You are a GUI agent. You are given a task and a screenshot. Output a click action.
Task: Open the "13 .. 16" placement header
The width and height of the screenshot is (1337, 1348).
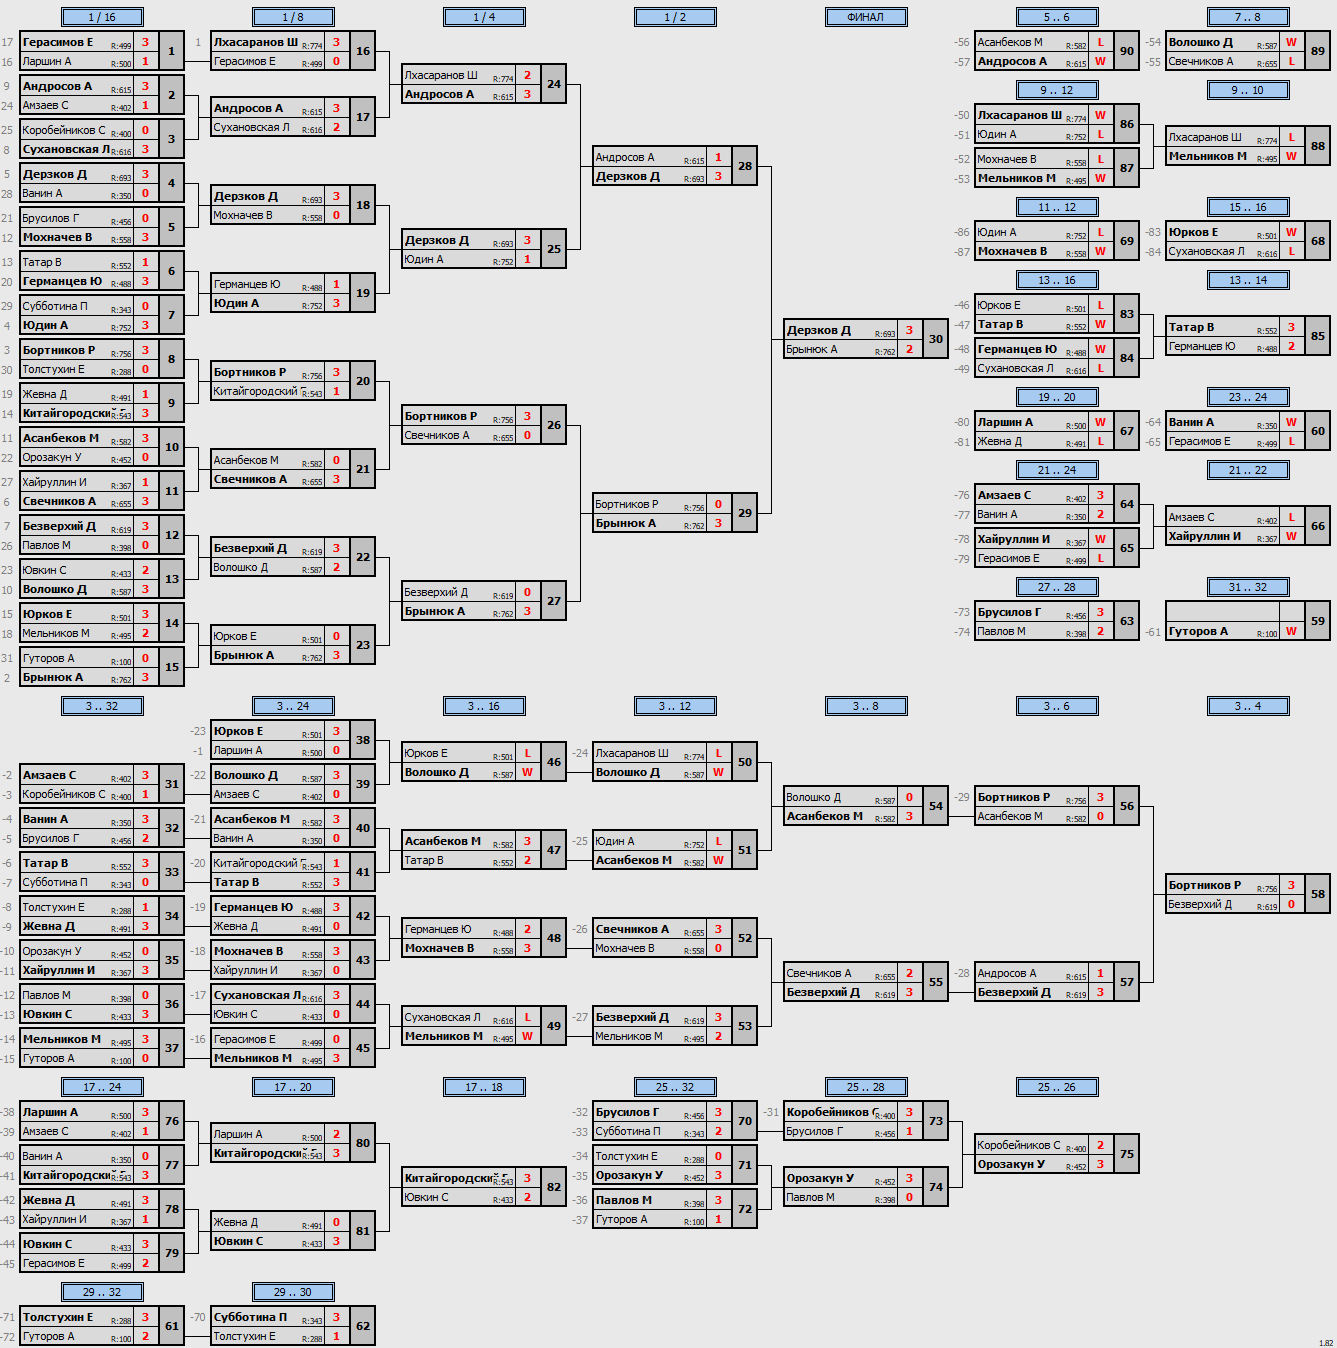(1057, 280)
